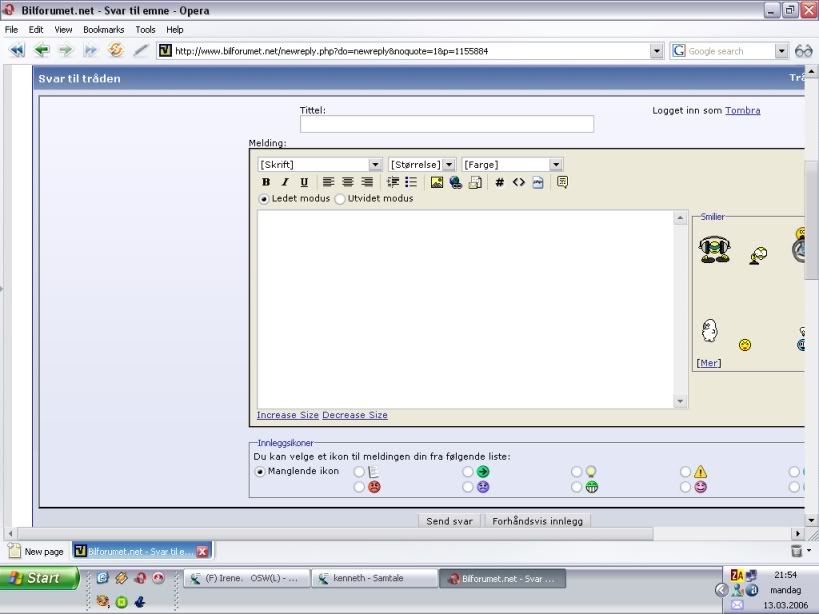
Task: Toggle italic formatting in editor toolbar
Action: pyautogui.click(x=284, y=182)
